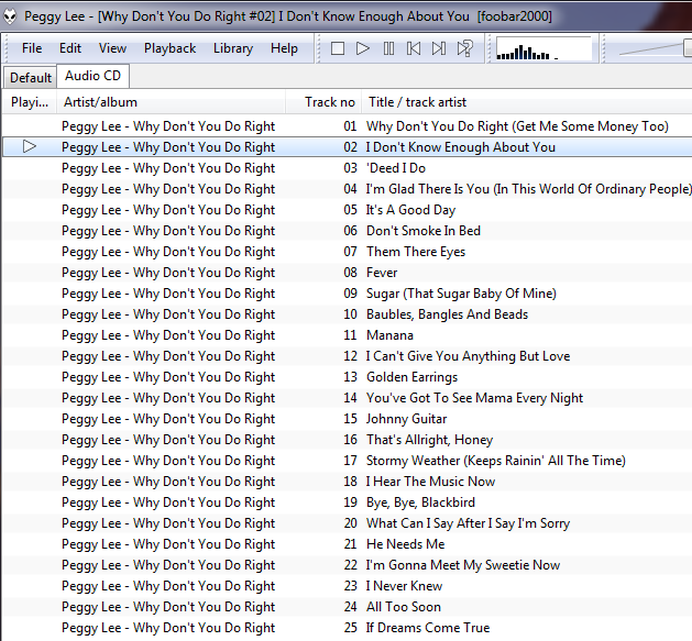The width and height of the screenshot is (692, 641).
Task: Select I'm Gonna Meet My Sweetie Now
Action: pos(347,565)
